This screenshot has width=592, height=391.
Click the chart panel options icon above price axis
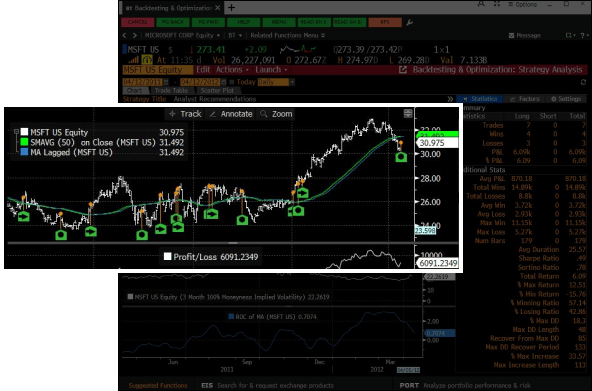[408, 114]
